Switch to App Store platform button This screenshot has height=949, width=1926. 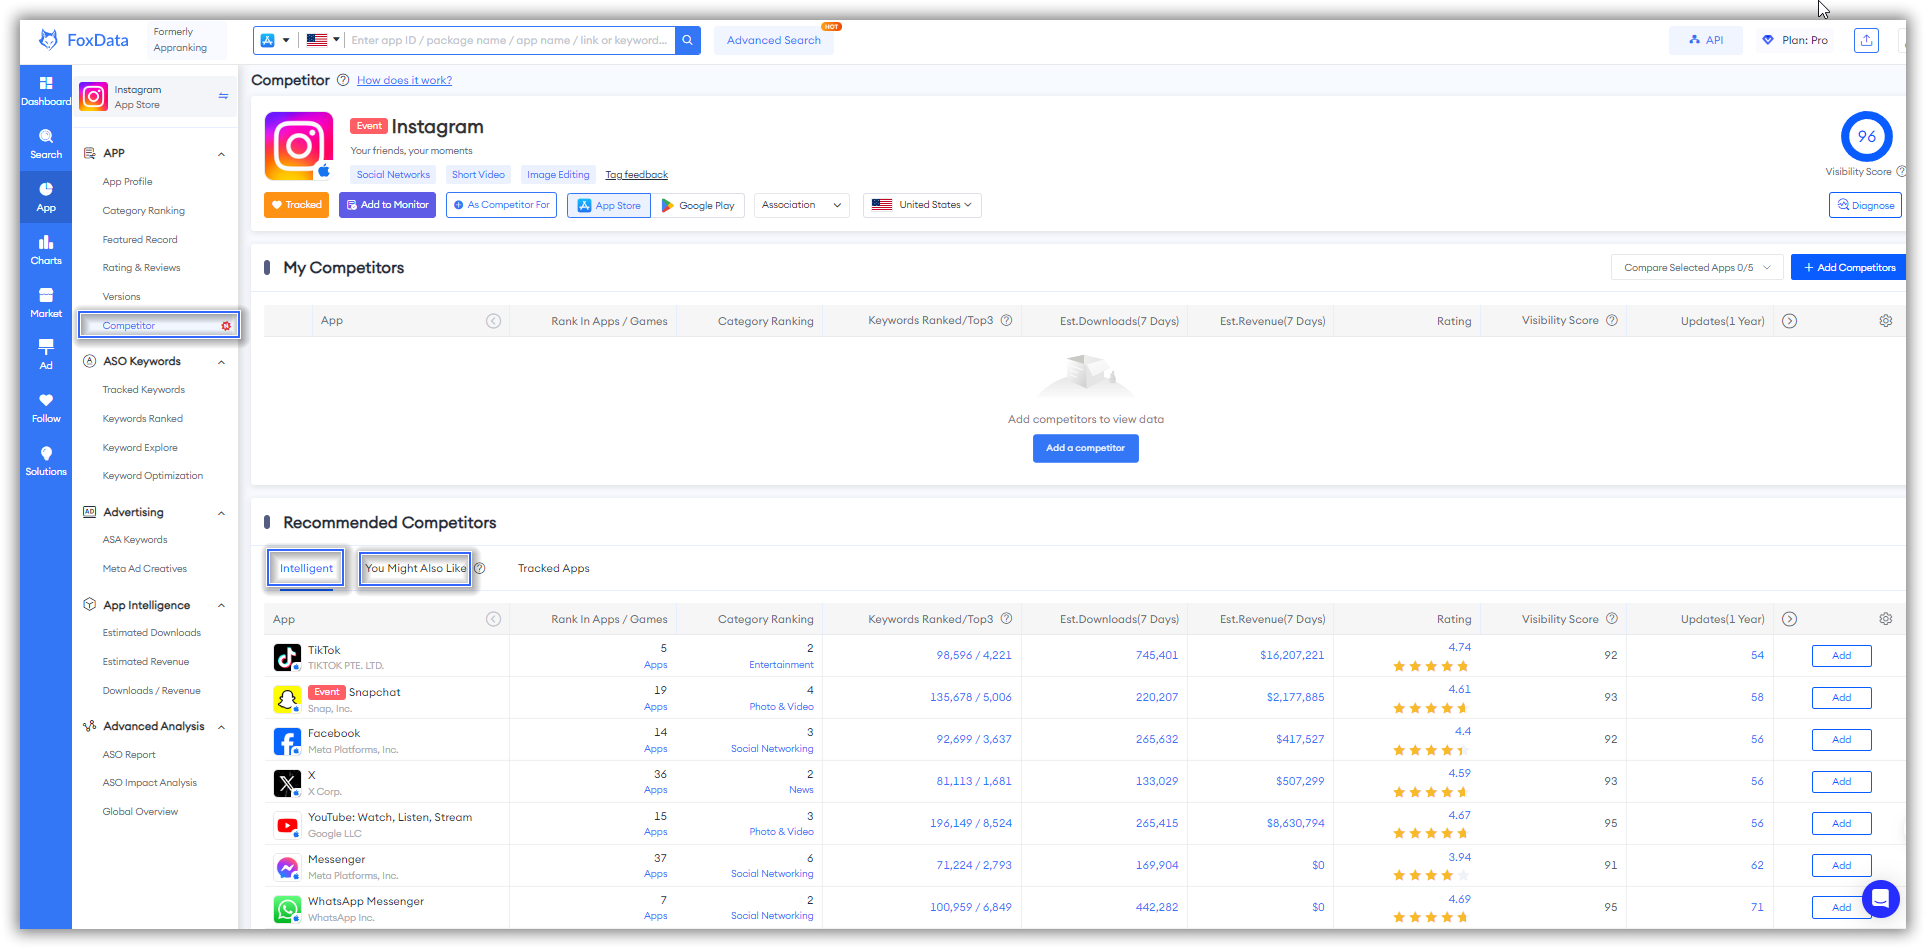pos(609,205)
